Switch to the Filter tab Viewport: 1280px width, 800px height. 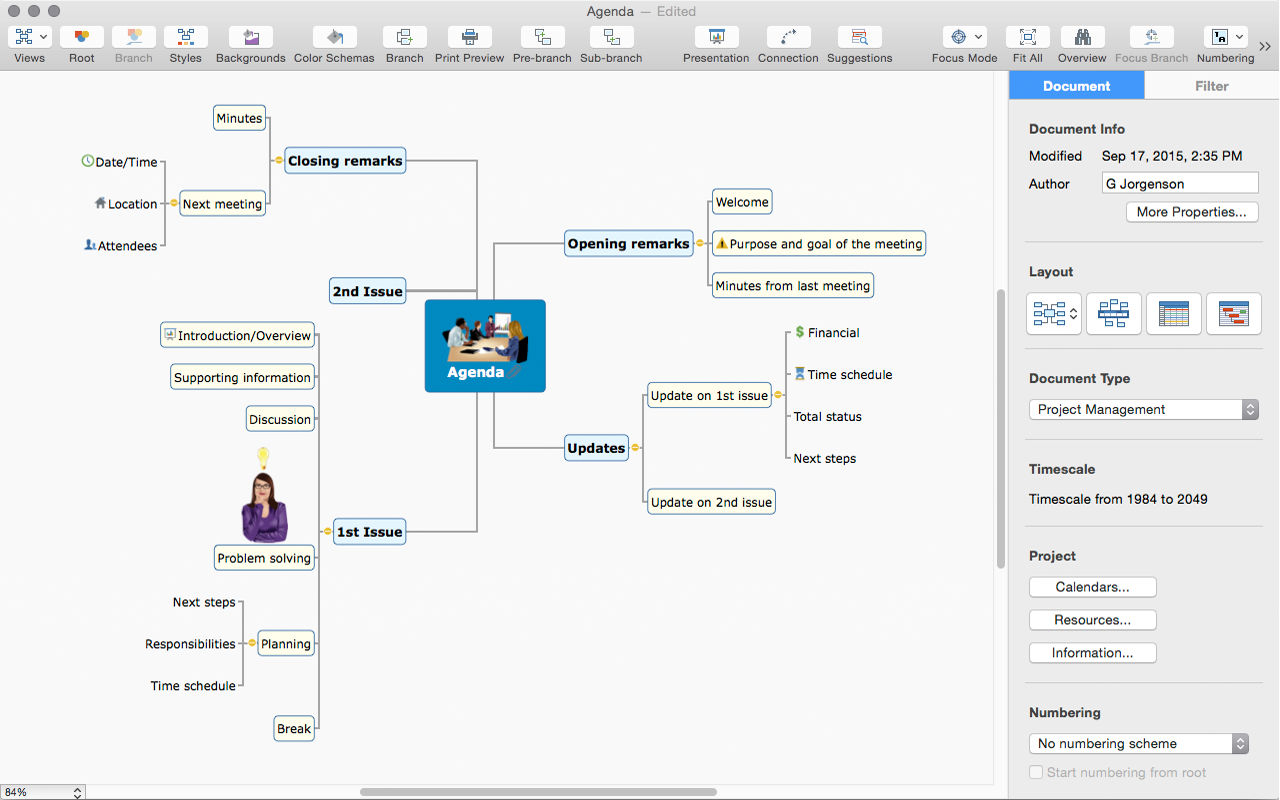click(1211, 86)
